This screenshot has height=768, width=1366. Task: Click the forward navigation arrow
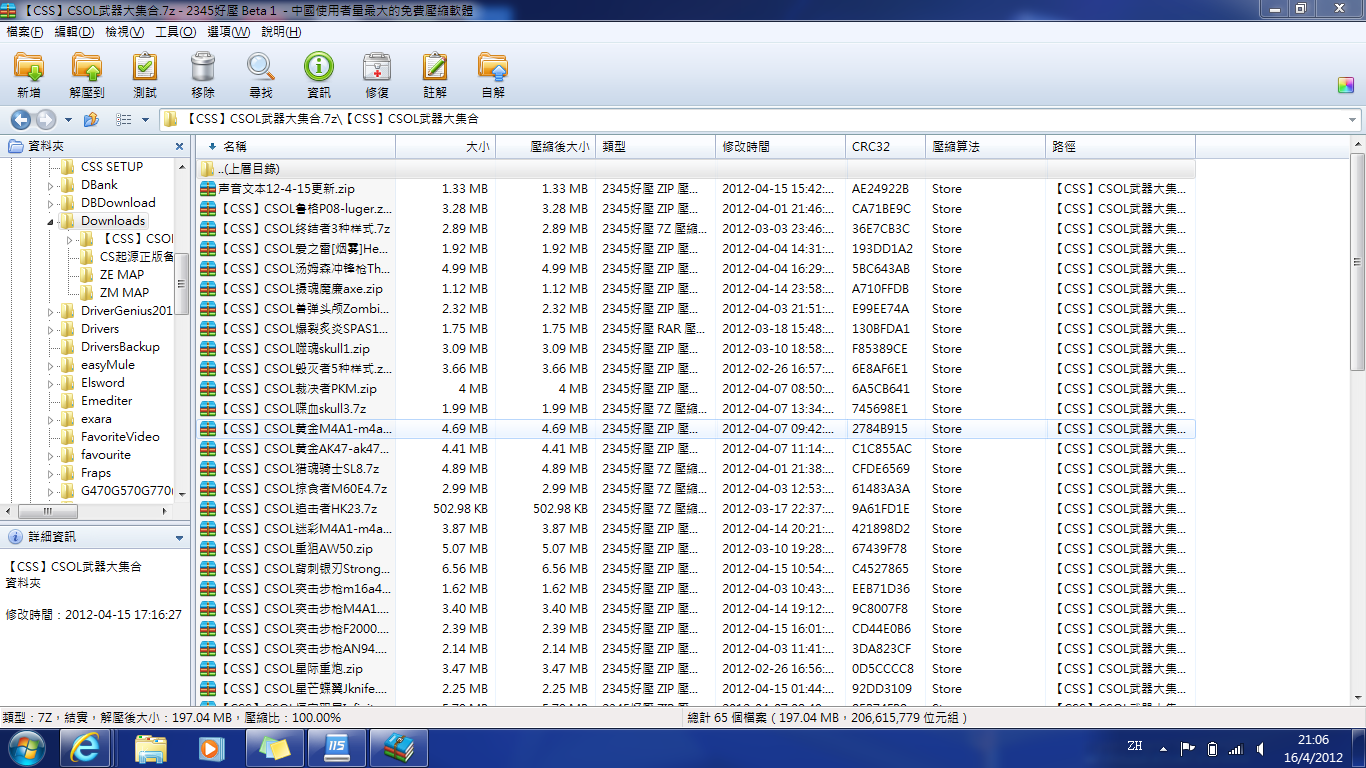pos(45,120)
